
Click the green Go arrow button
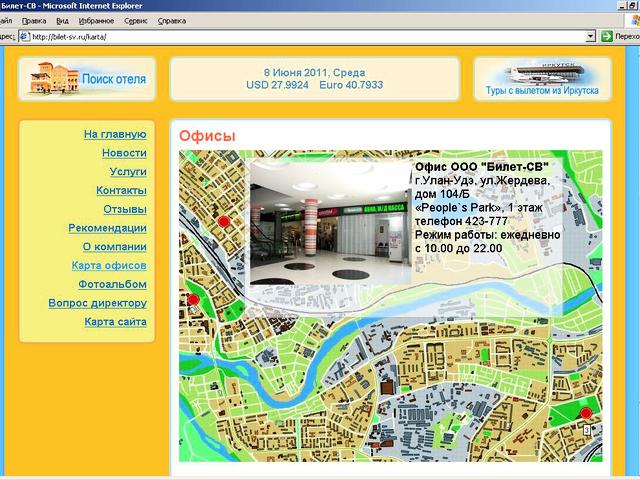coord(607,36)
